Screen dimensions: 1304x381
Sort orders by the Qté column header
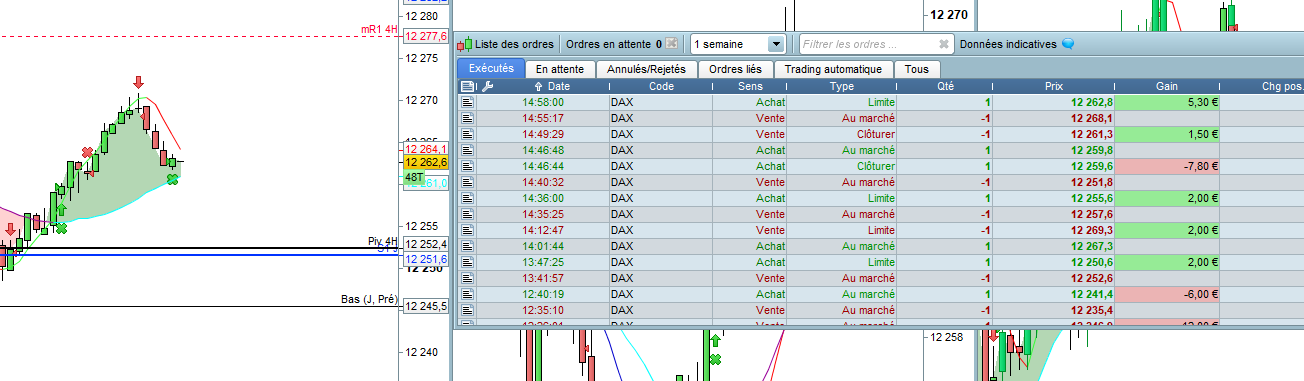tap(945, 87)
